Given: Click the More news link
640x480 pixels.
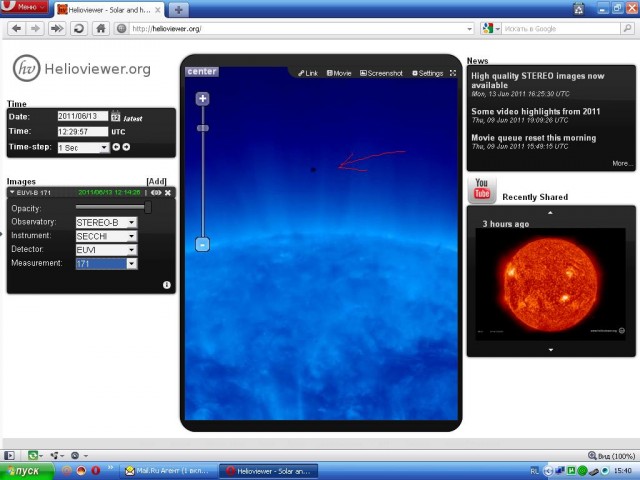Looking at the screenshot, I should (x=622, y=163).
